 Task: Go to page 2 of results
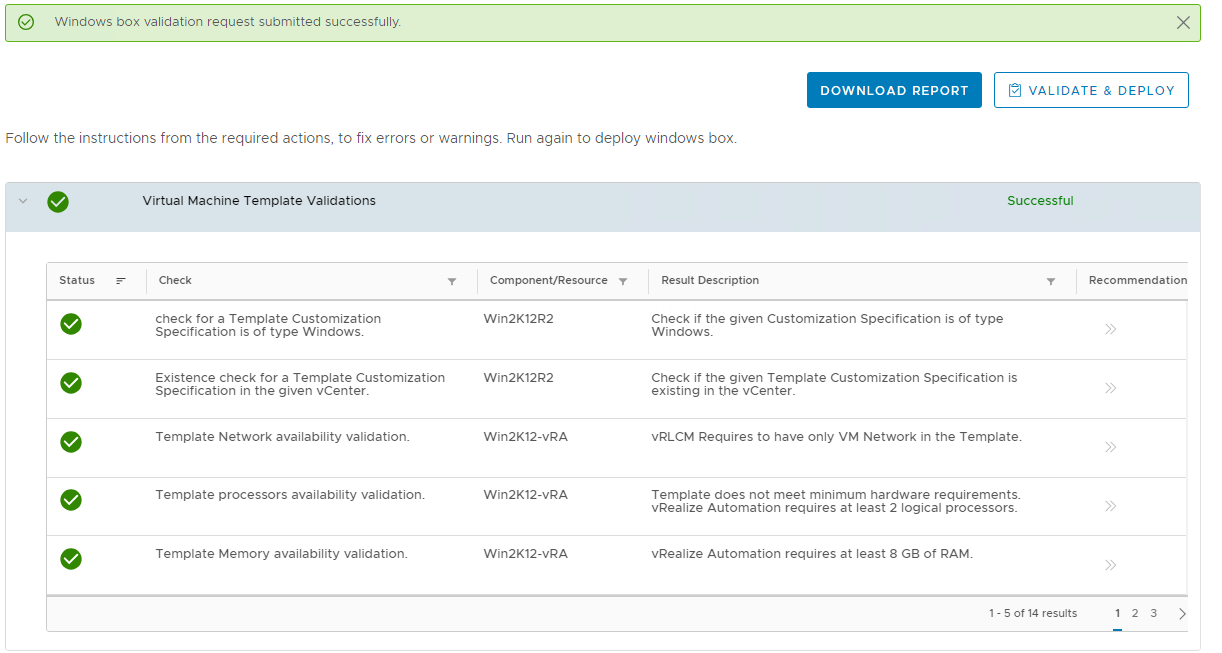1135,613
